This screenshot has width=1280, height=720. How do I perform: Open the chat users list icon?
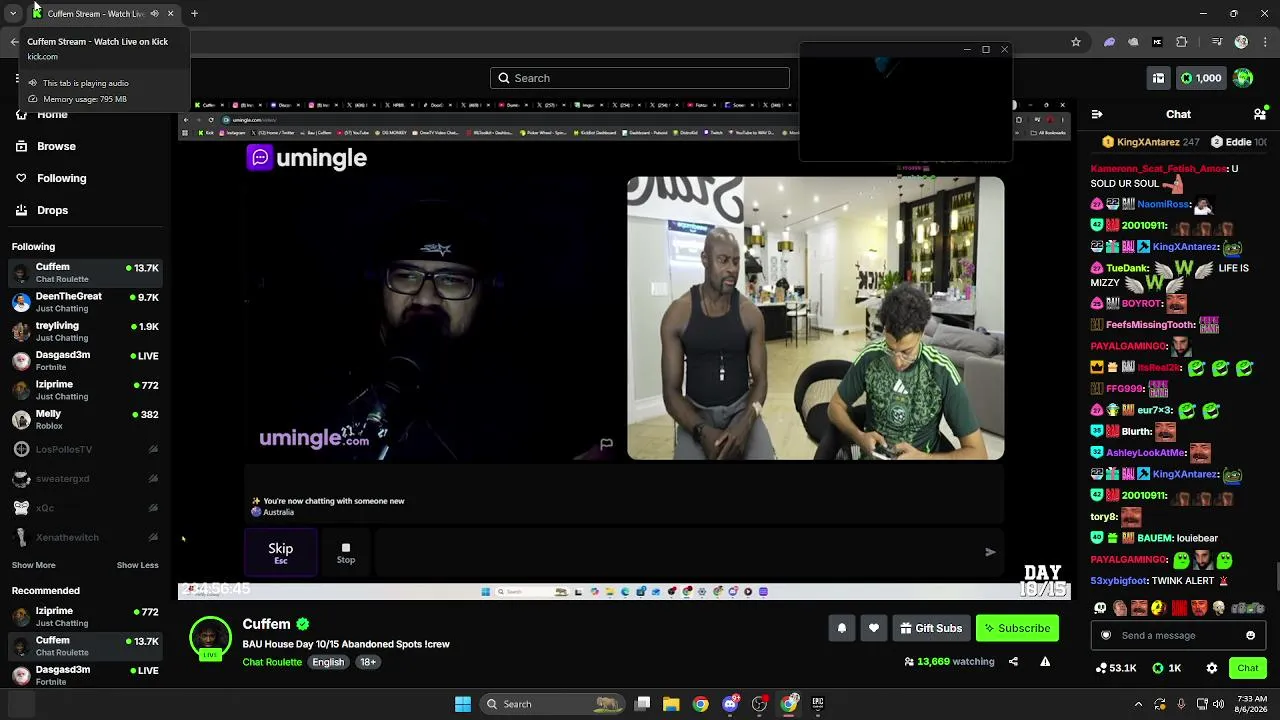coord(1260,114)
